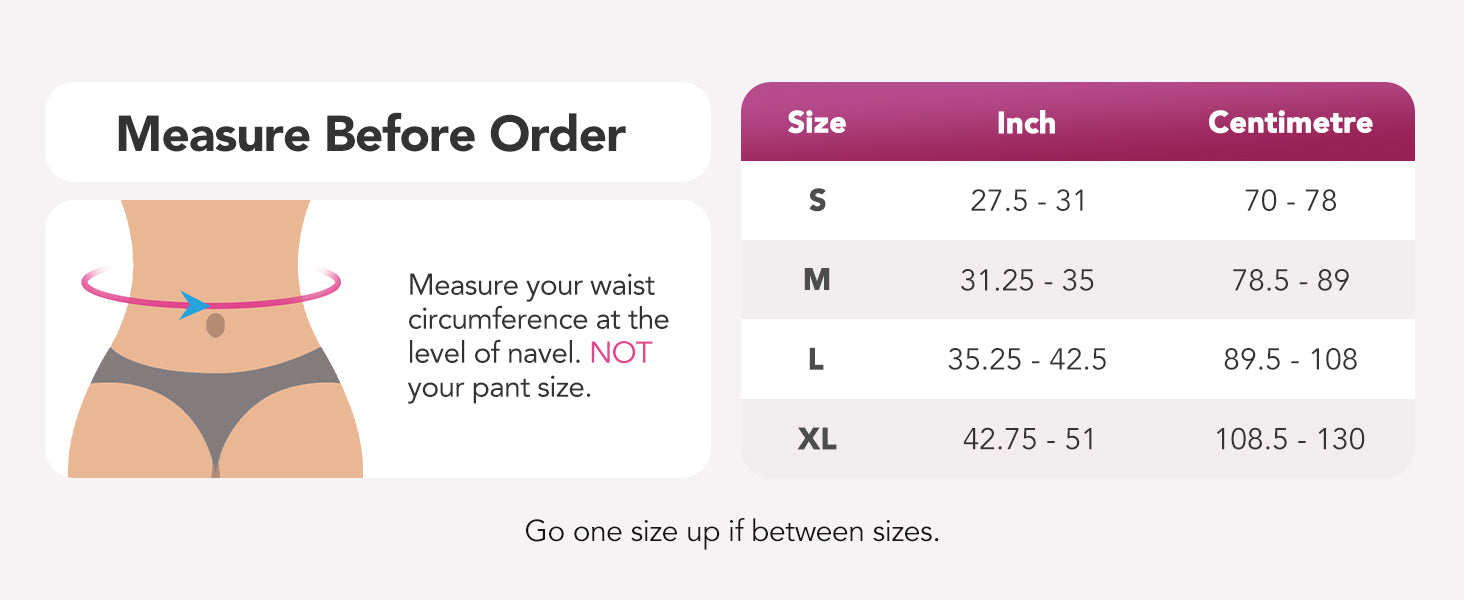Image resolution: width=1464 pixels, height=600 pixels.
Task: Click the Measure Before Order heading
Action: (371, 134)
